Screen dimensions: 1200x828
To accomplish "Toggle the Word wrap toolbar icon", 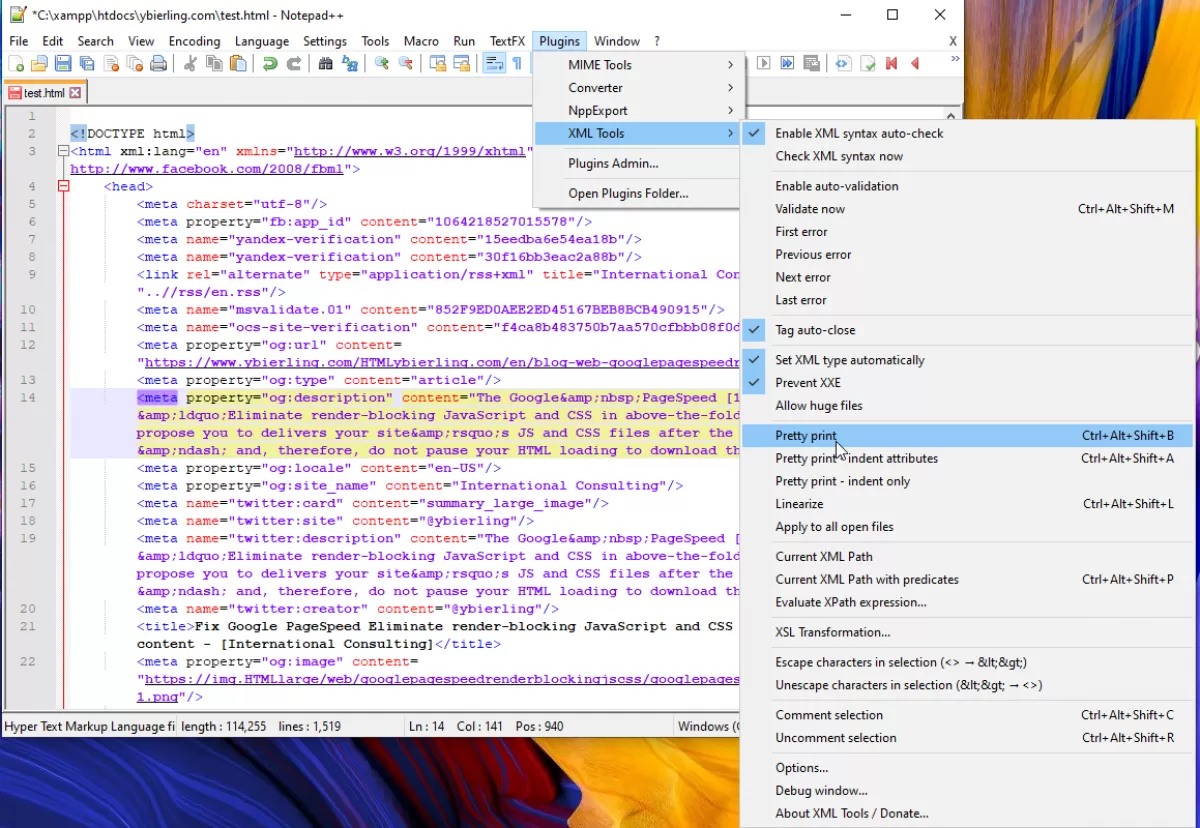I will (494, 64).
